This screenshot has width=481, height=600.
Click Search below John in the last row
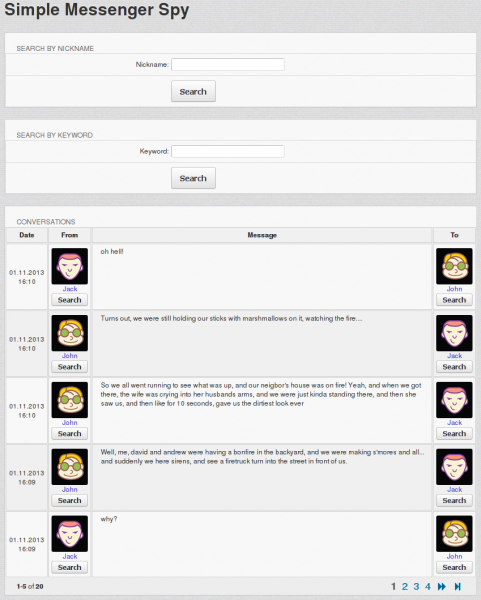pyautogui.click(x=454, y=567)
